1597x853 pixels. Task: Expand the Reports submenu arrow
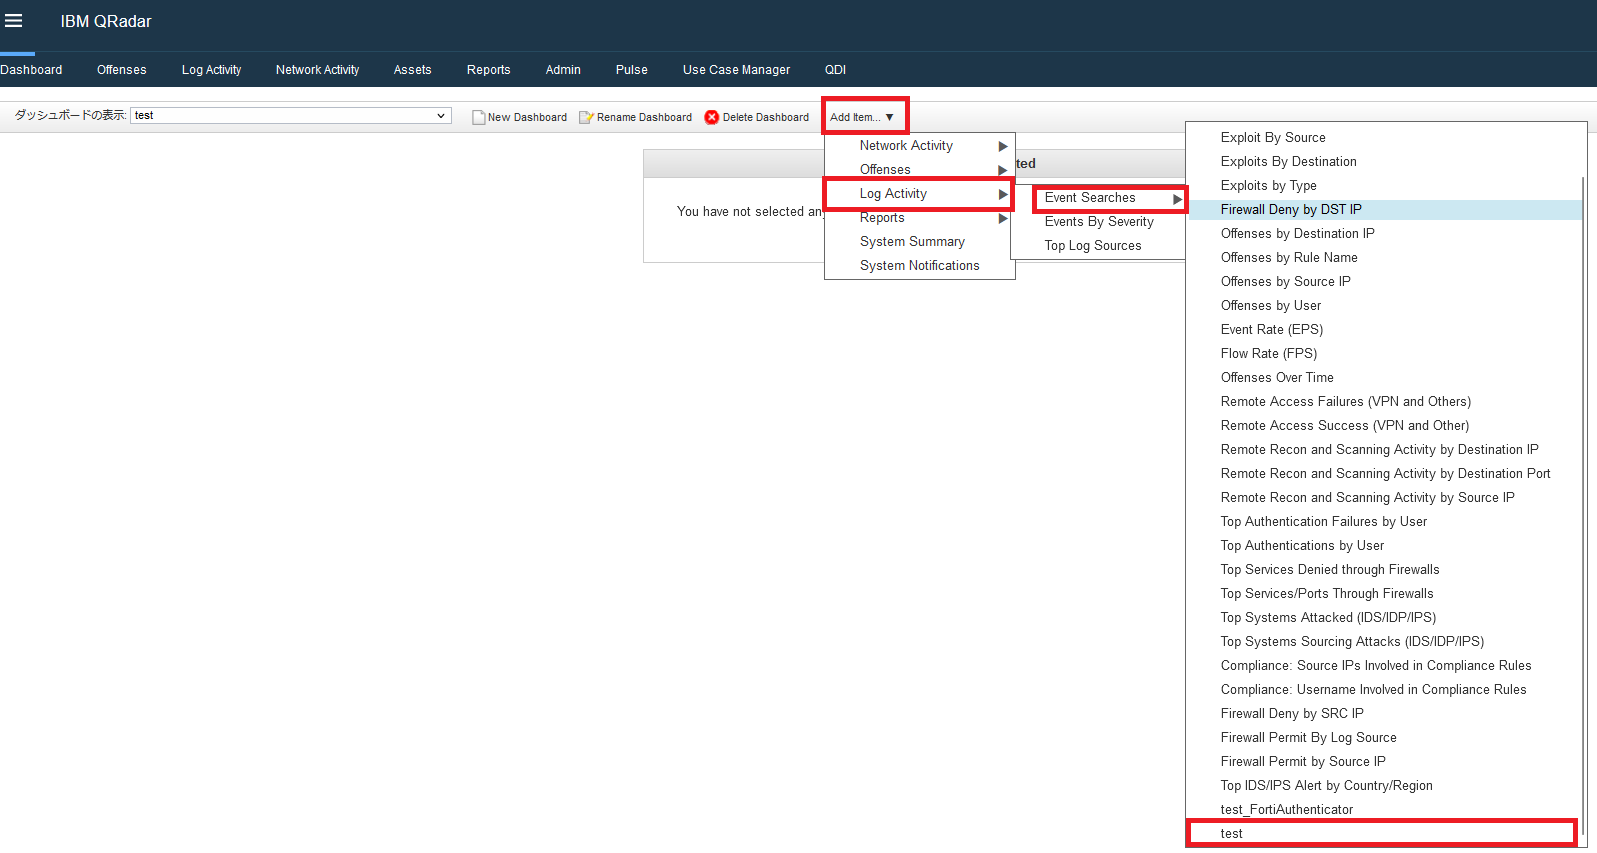1003,218
